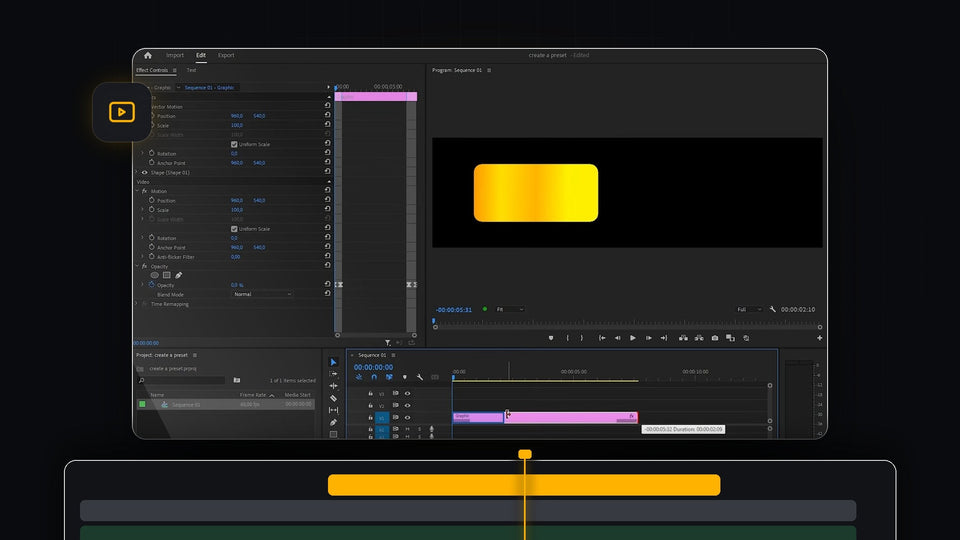Screen dimensions: 960x540
Task: Toggle insert sequences as nests
Action: pyautogui.click(x=359, y=377)
